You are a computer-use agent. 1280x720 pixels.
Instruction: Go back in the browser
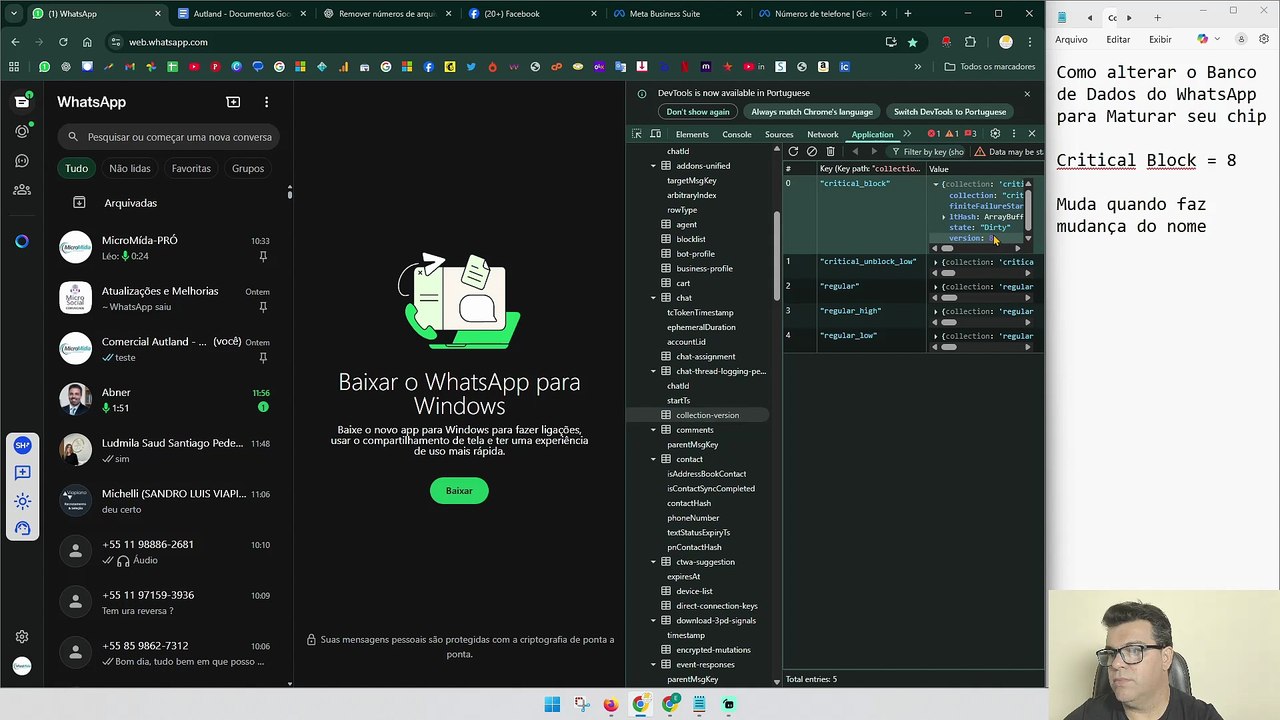click(x=15, y=42)
